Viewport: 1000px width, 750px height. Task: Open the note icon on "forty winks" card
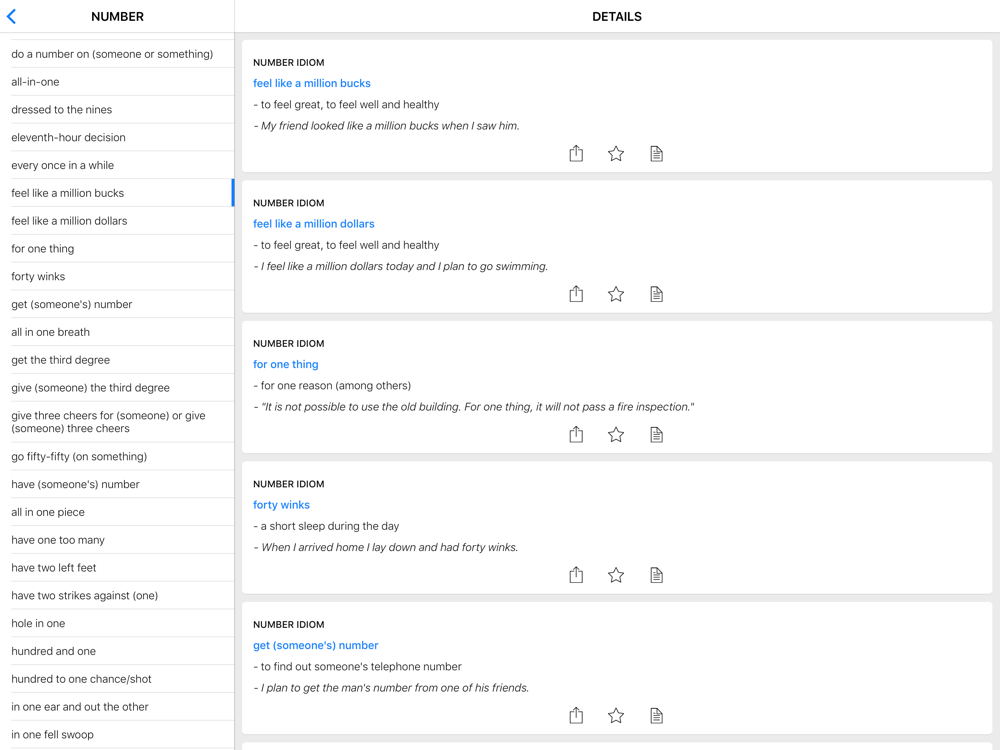click(x=656, y=575)
